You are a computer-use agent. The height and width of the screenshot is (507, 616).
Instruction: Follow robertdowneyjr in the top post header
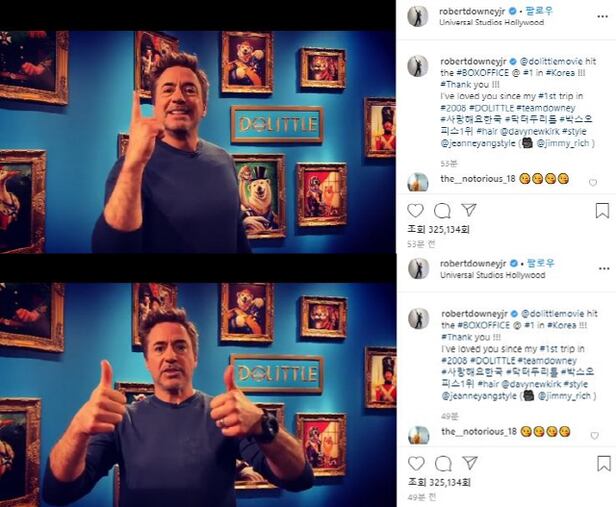(x=540, y=11)
